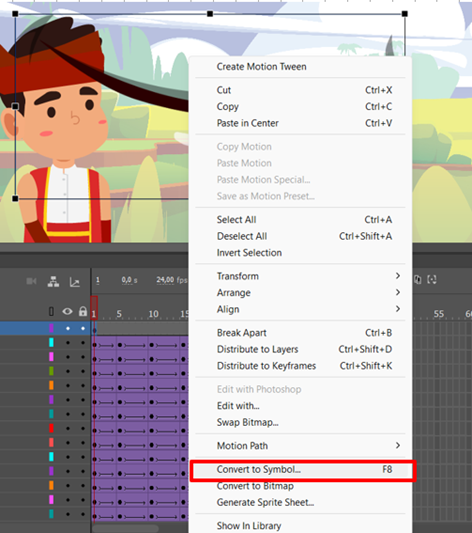Toggle visibility dot of red layer
This screenshot has height=533, width=472.
68,428
